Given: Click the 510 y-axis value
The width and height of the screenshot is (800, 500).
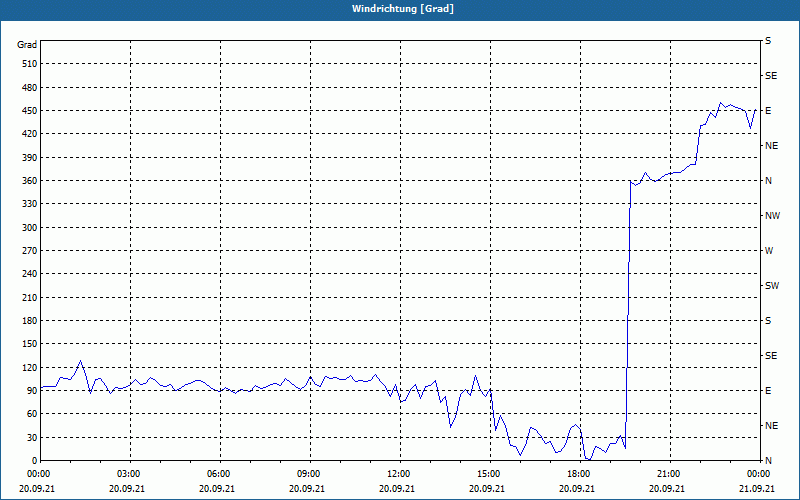Looking at the screenshot, I should pyautogui.click(x=30, y=64).
